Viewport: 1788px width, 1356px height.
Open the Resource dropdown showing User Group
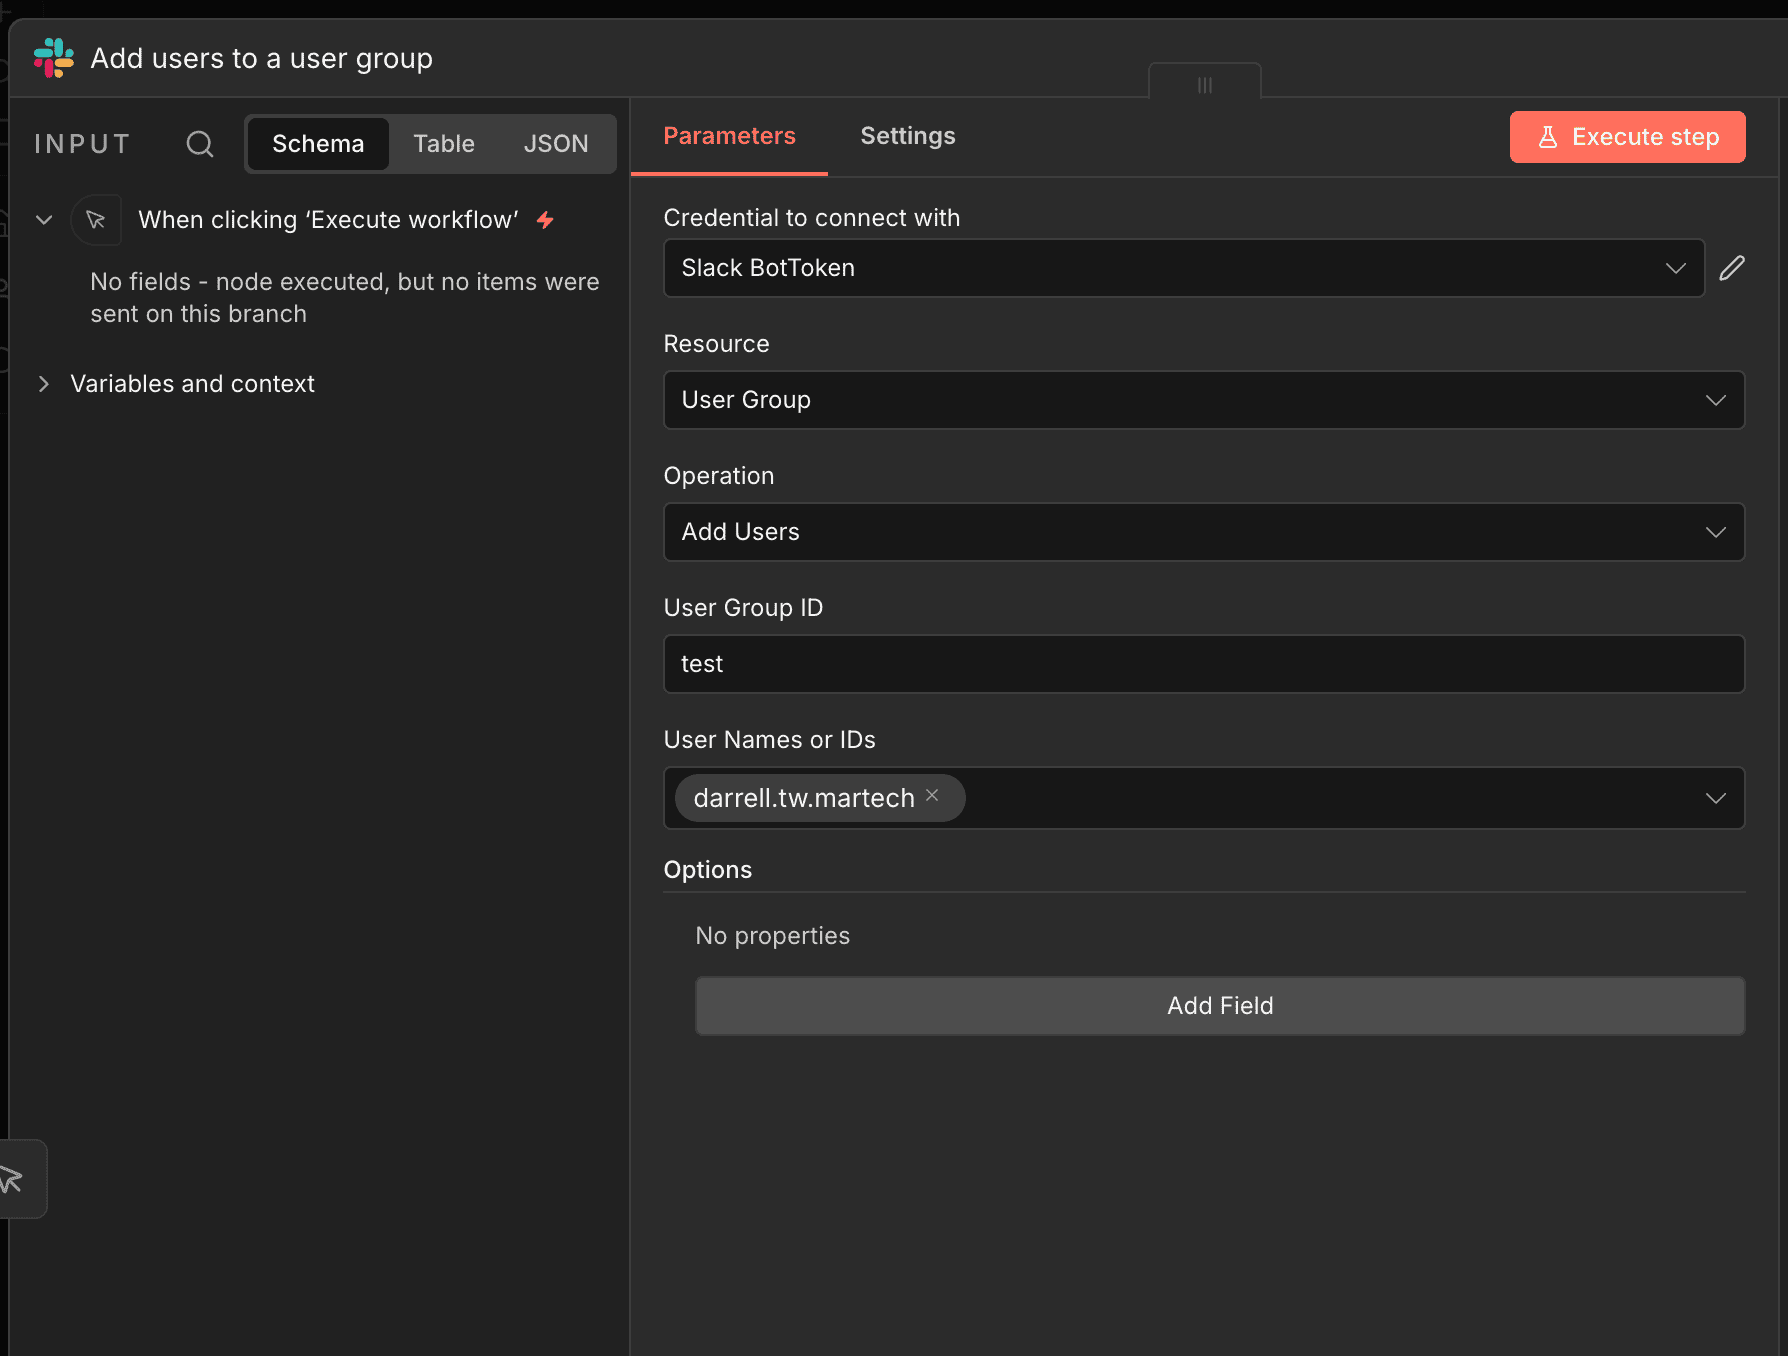pos(1204,400)
